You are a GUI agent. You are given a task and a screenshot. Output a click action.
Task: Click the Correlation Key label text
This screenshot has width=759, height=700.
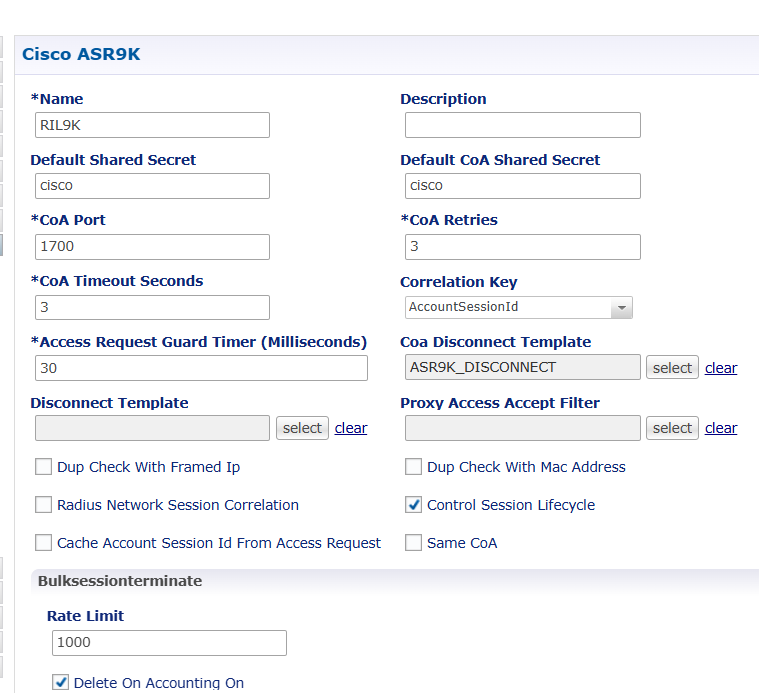(x=459, y=282)
